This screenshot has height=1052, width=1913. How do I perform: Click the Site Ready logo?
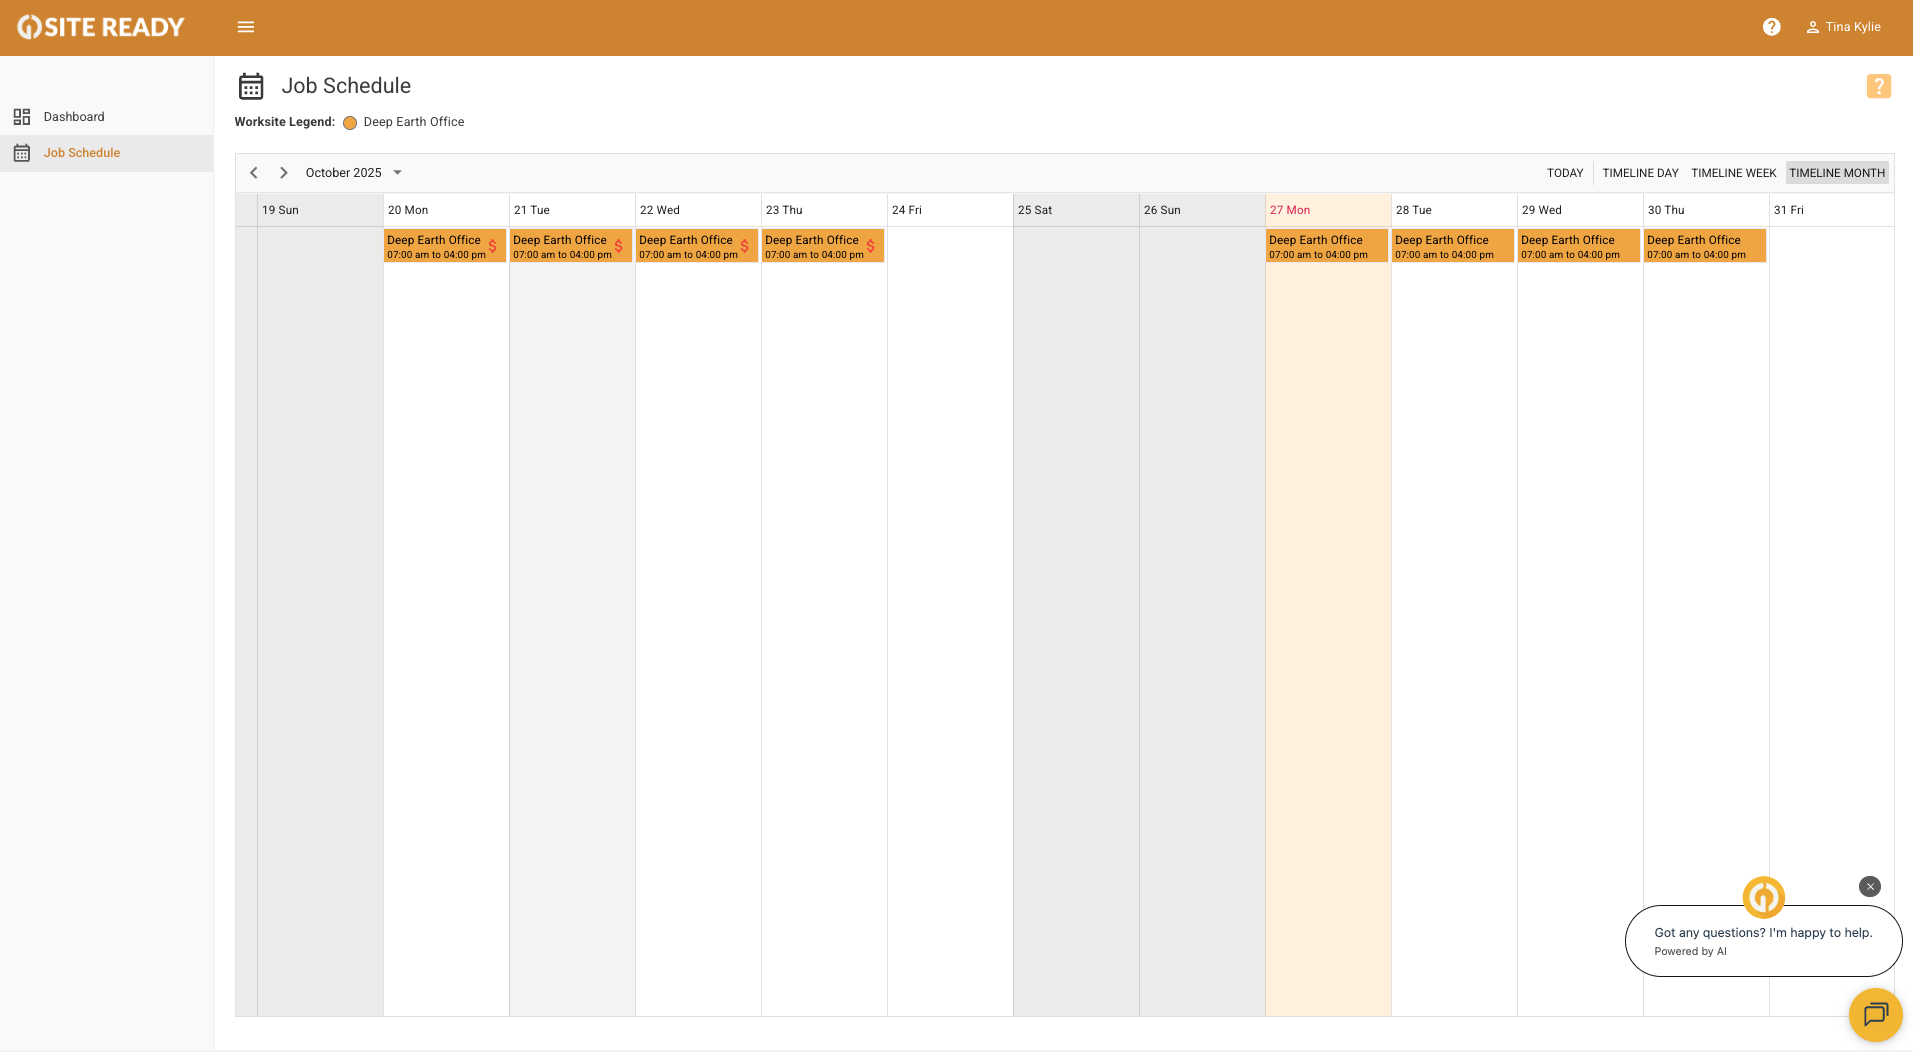tap(101, 27)
